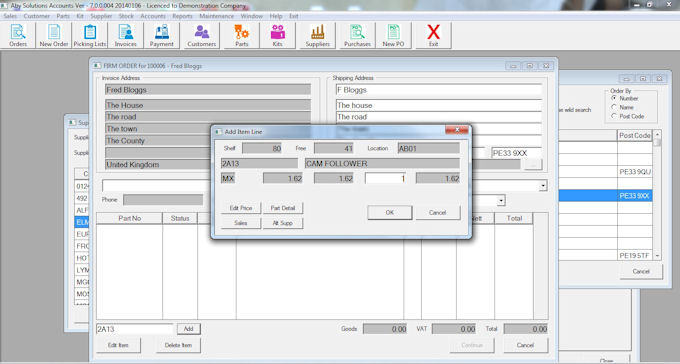
Task: Open the Help menu
Action: tap(276, 16)
